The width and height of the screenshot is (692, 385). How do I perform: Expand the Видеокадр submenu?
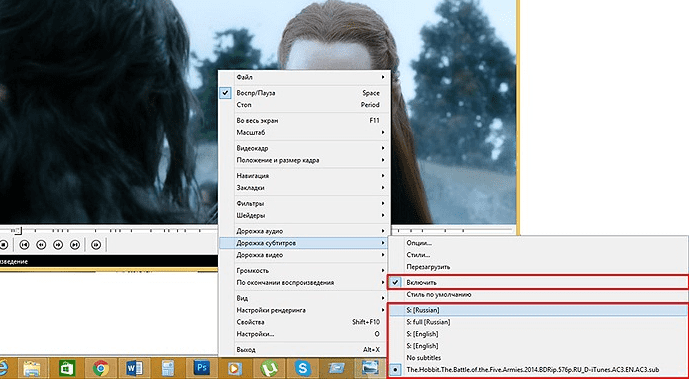coord(304,148)
